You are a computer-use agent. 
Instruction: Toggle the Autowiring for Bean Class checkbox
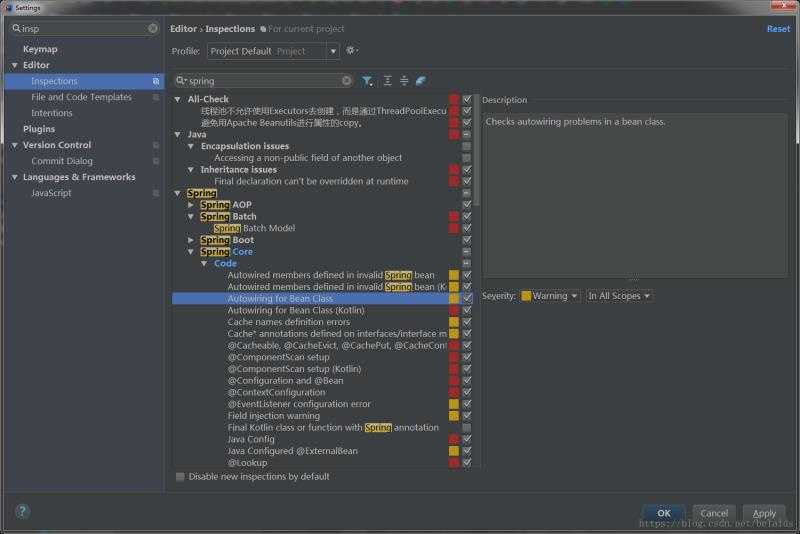[467, 298]
